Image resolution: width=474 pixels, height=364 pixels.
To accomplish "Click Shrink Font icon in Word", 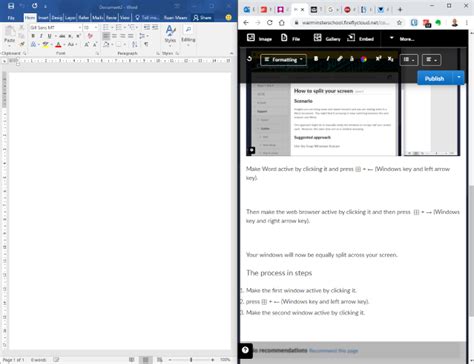I will point(95,44).
